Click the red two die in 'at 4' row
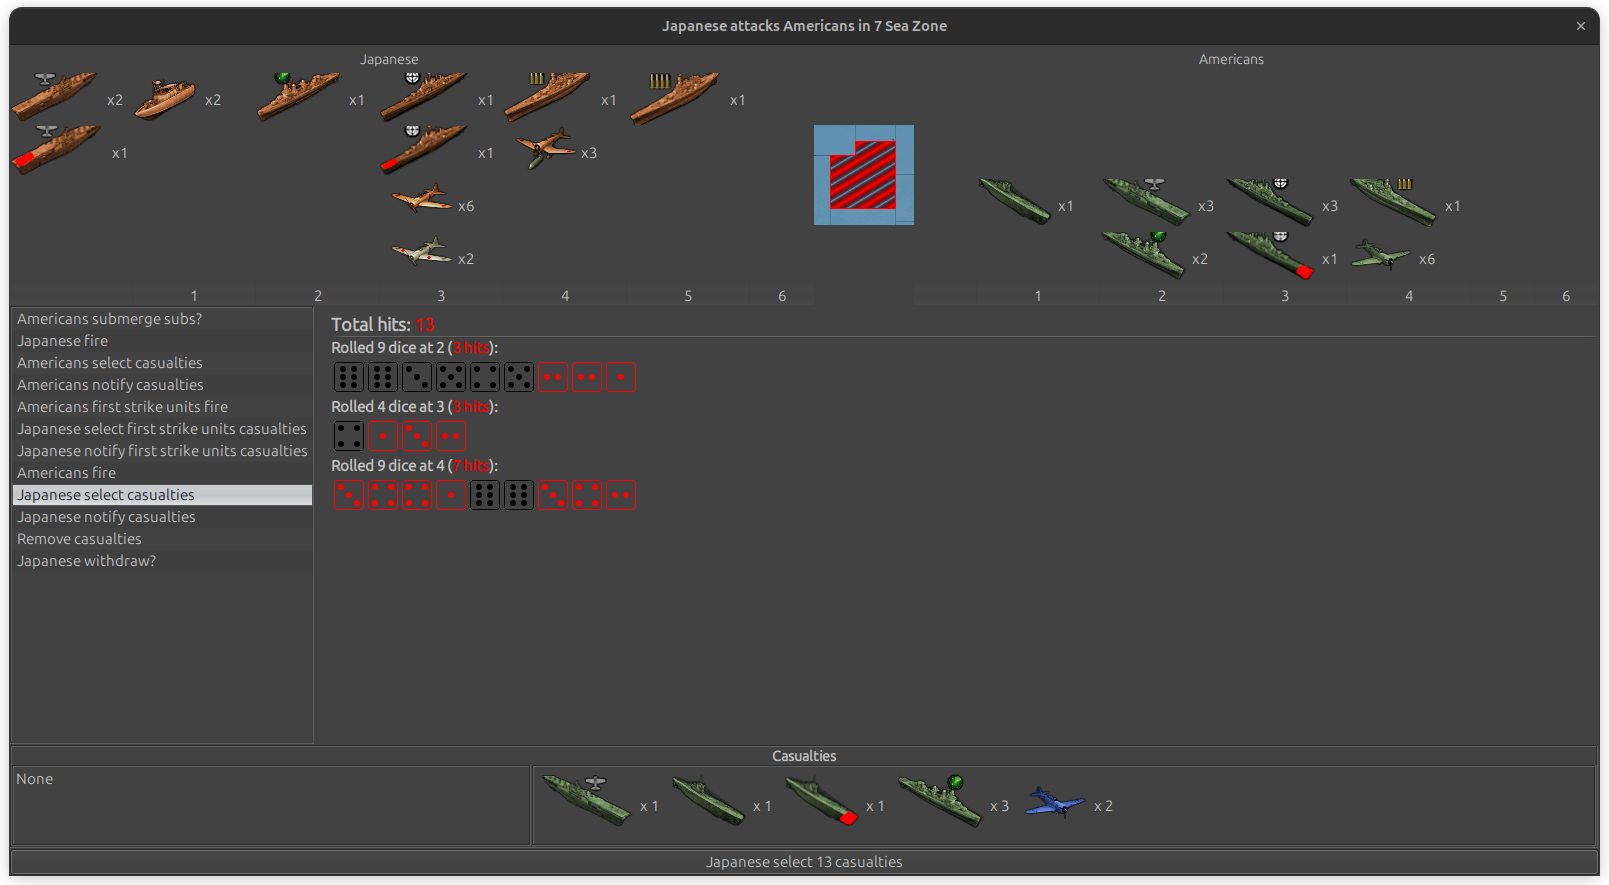 (621, 495)
